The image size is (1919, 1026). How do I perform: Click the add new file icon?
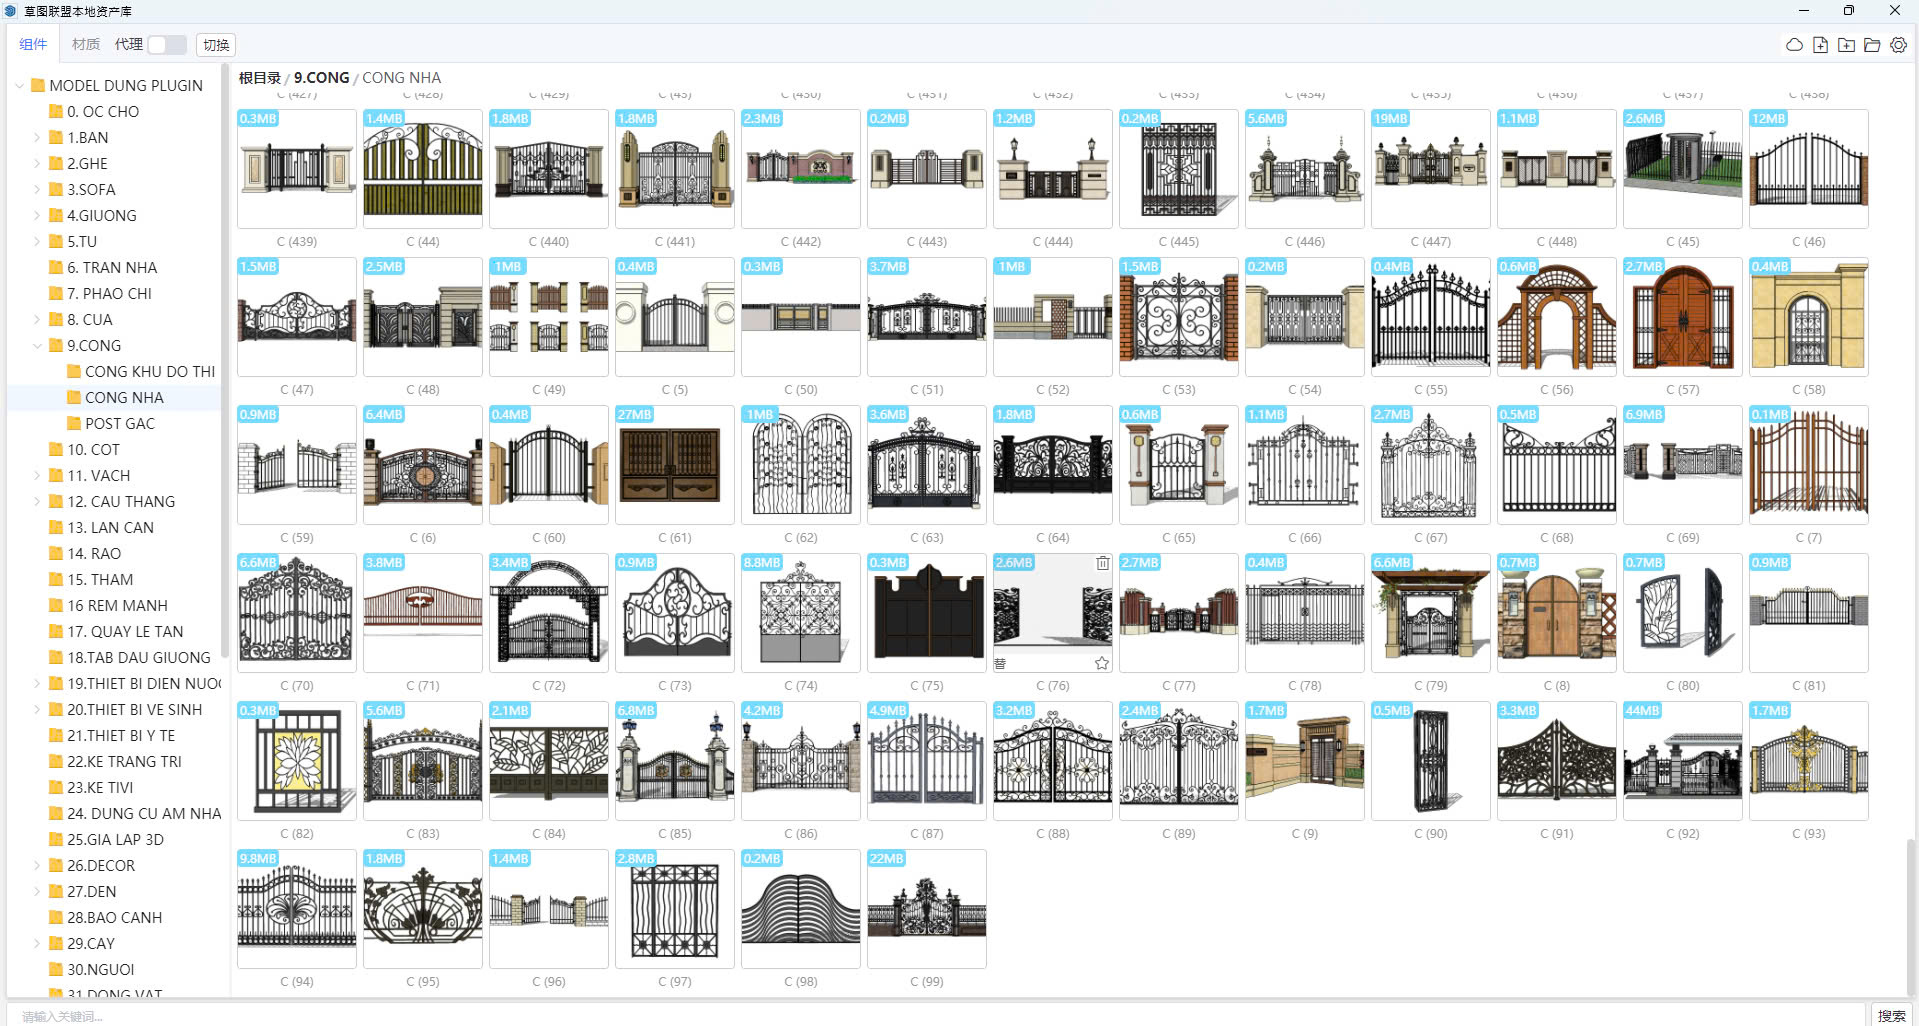click(1820, 45)
